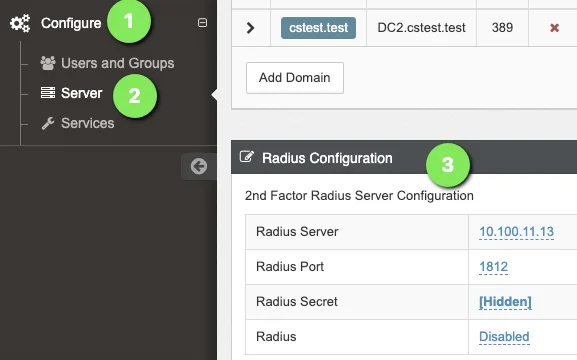Click the Radius Server label cell

click(x=357, y=232)
